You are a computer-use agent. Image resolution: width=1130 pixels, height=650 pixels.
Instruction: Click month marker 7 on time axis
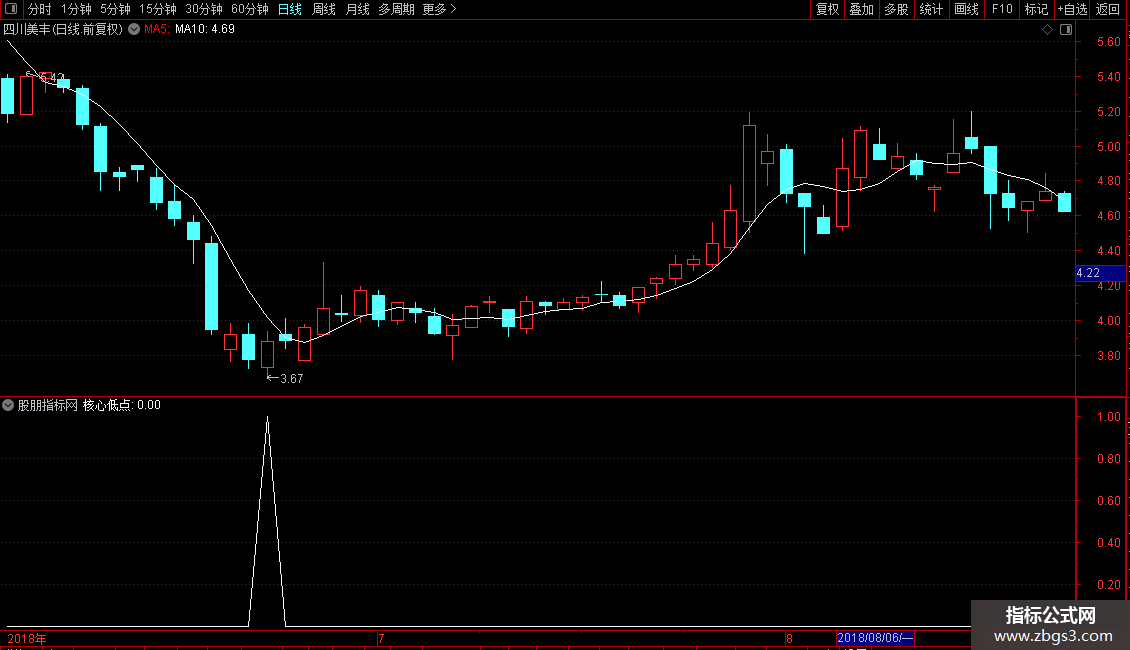(381, 638)
